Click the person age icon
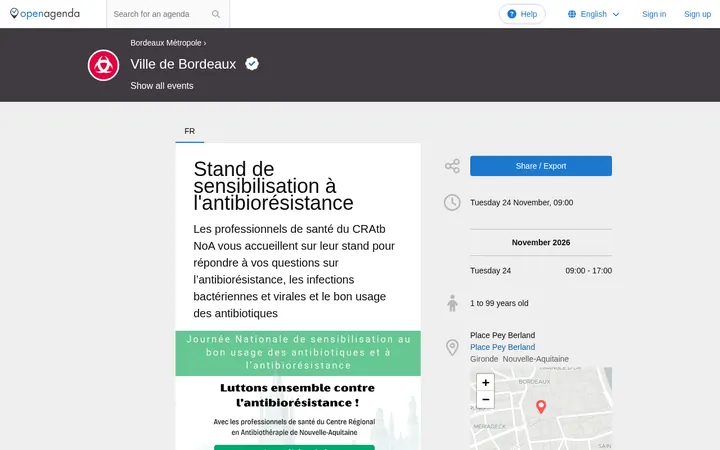The width and height of the screenshot is (720, 450). tap(452, 303)
